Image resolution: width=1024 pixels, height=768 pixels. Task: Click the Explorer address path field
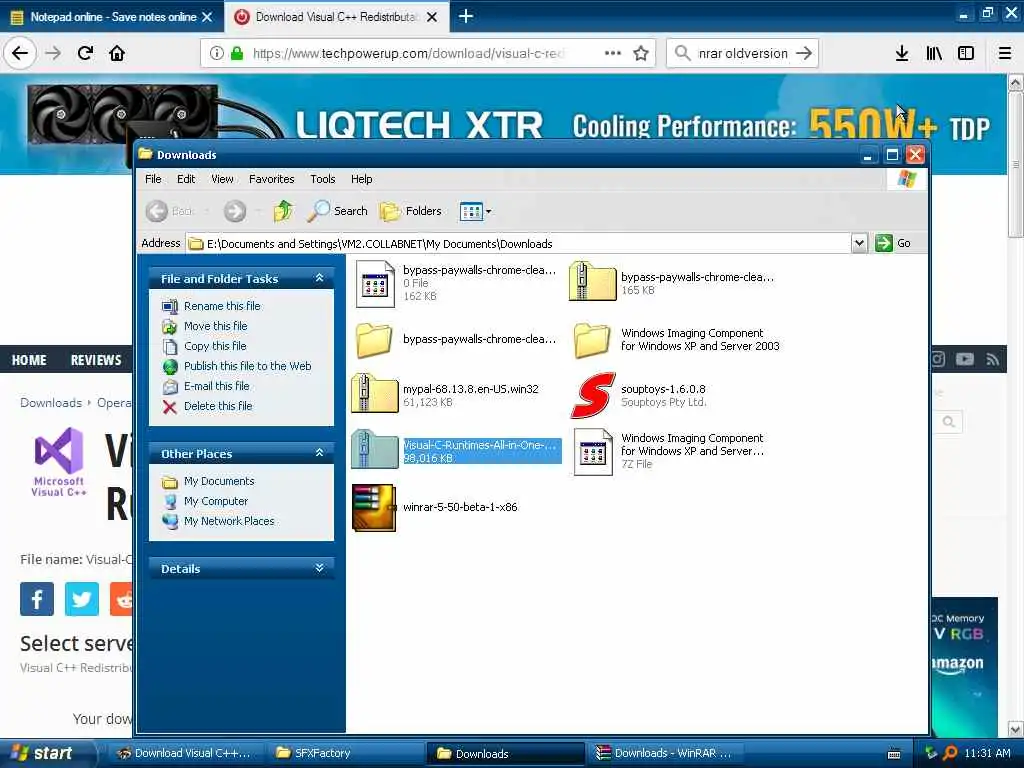click(519, 244)
